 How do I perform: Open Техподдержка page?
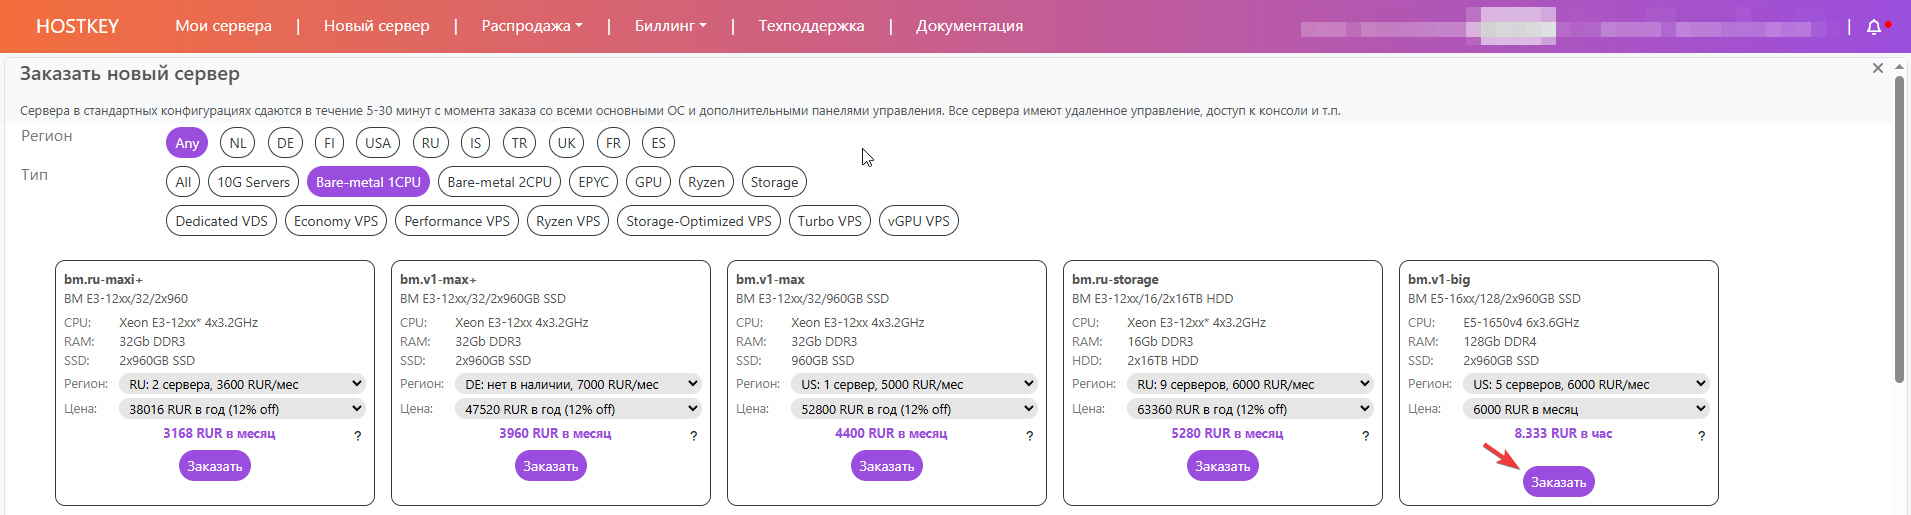coord(811,26)
